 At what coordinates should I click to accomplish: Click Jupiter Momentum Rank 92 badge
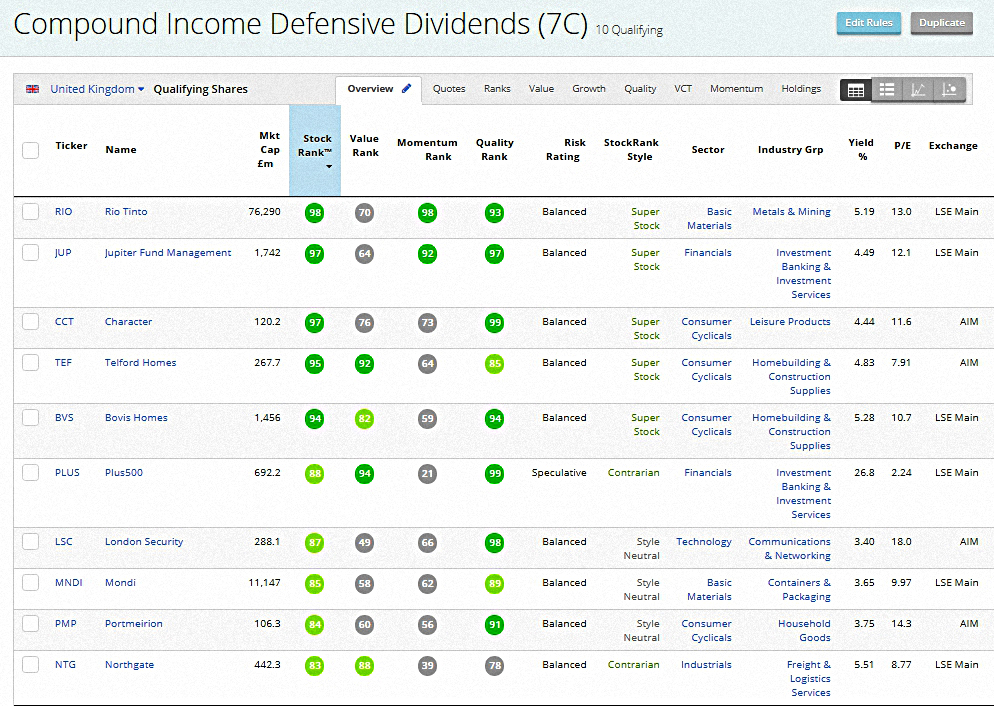point(428,254)
